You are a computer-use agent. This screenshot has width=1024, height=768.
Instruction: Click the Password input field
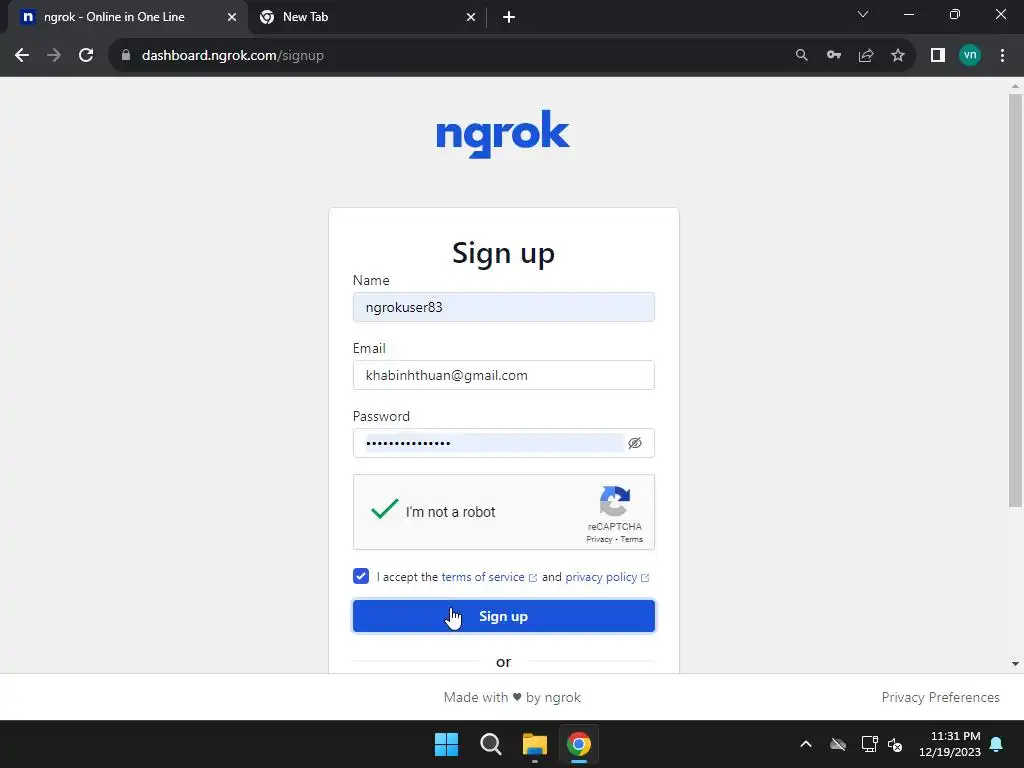click(504, 443)
